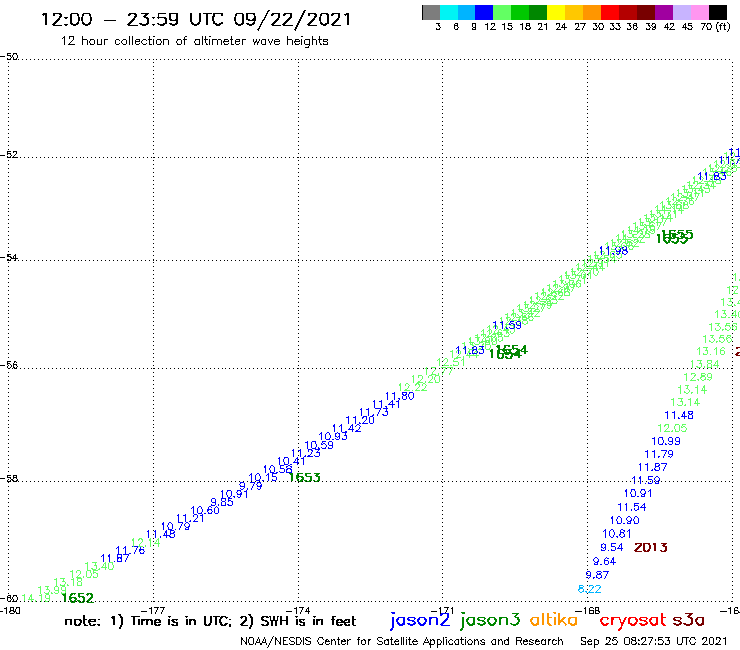Click the black swatch in the color scale
This screenshot has width=740, height=650.
717,12
